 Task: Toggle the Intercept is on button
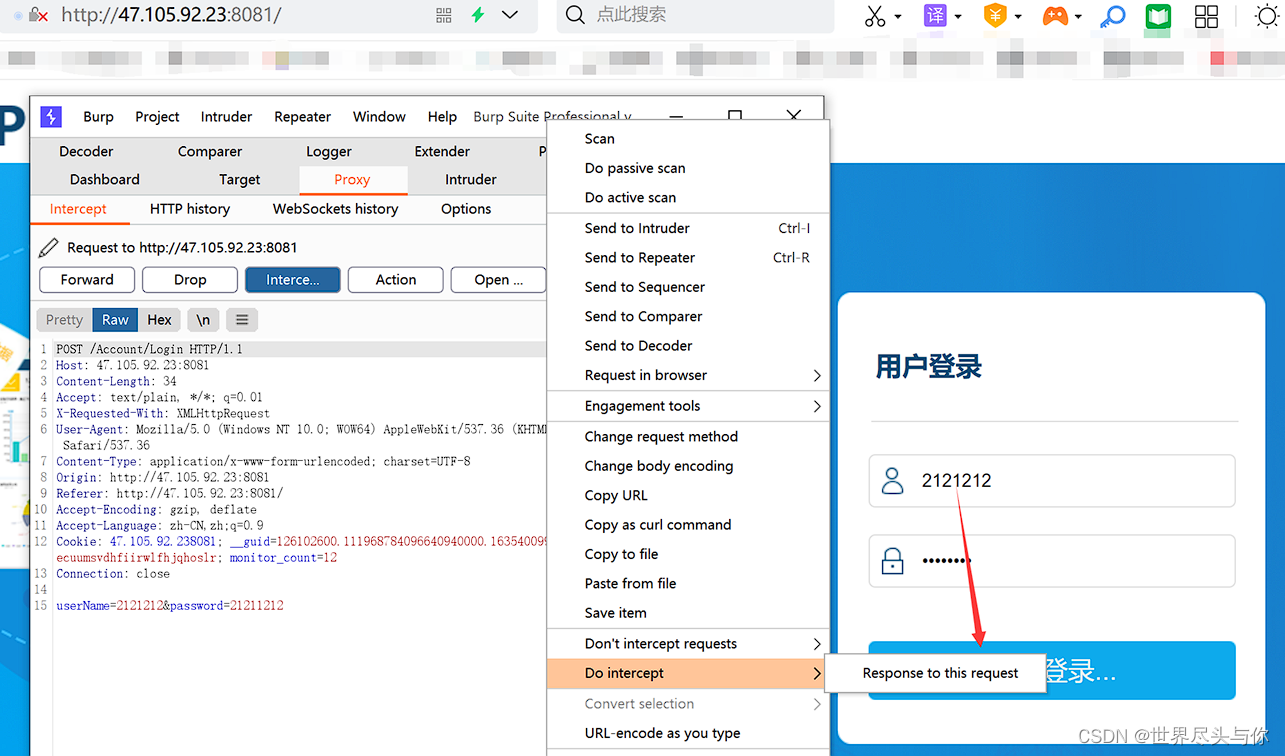point(293,280)
